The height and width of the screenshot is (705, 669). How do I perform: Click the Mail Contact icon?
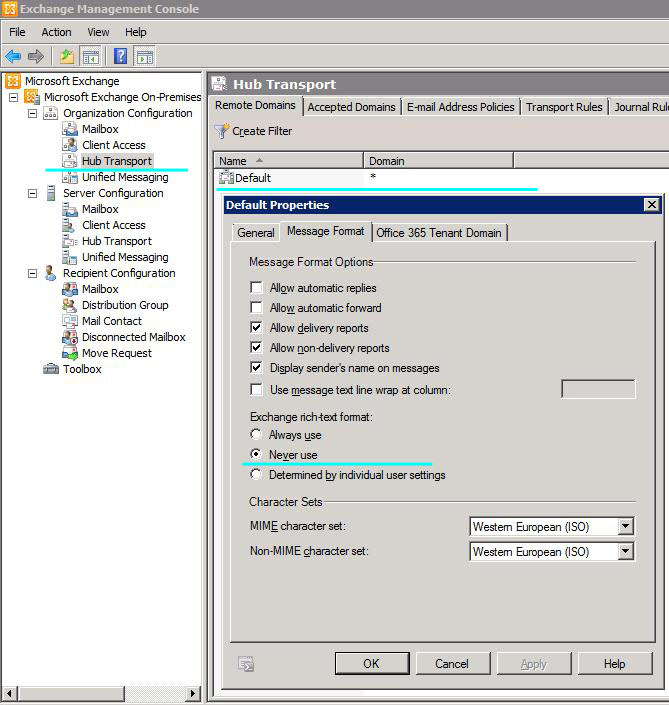coord(70,321)
